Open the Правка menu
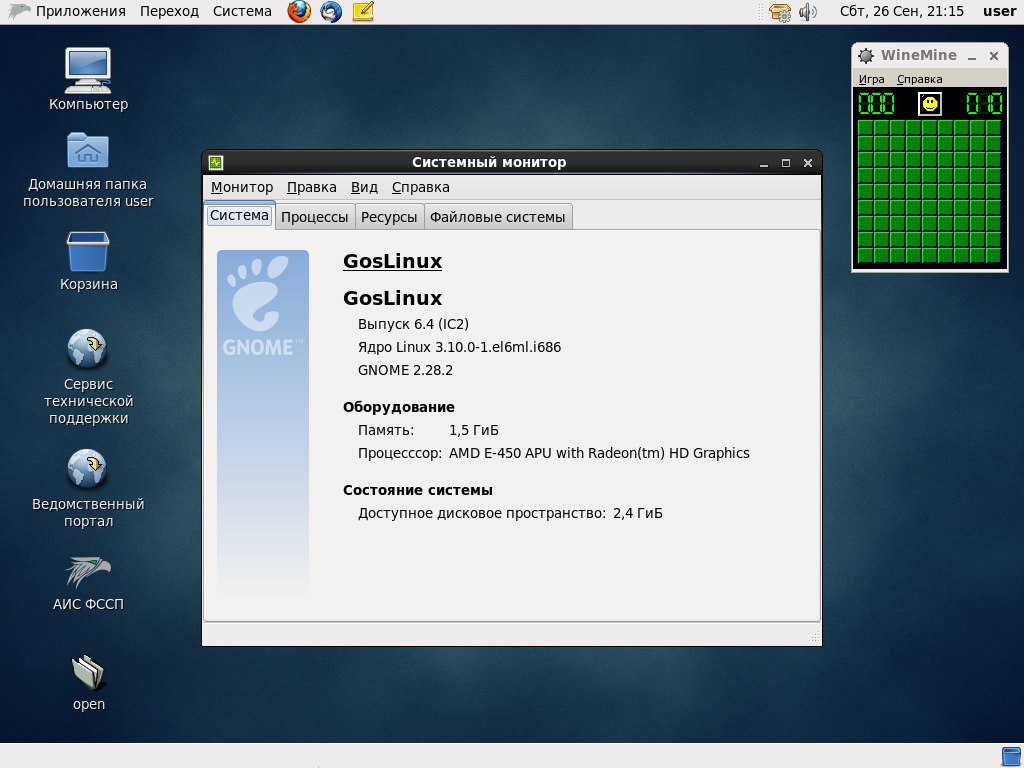This screenshot has width=1024, height=768. coord(312,187)
